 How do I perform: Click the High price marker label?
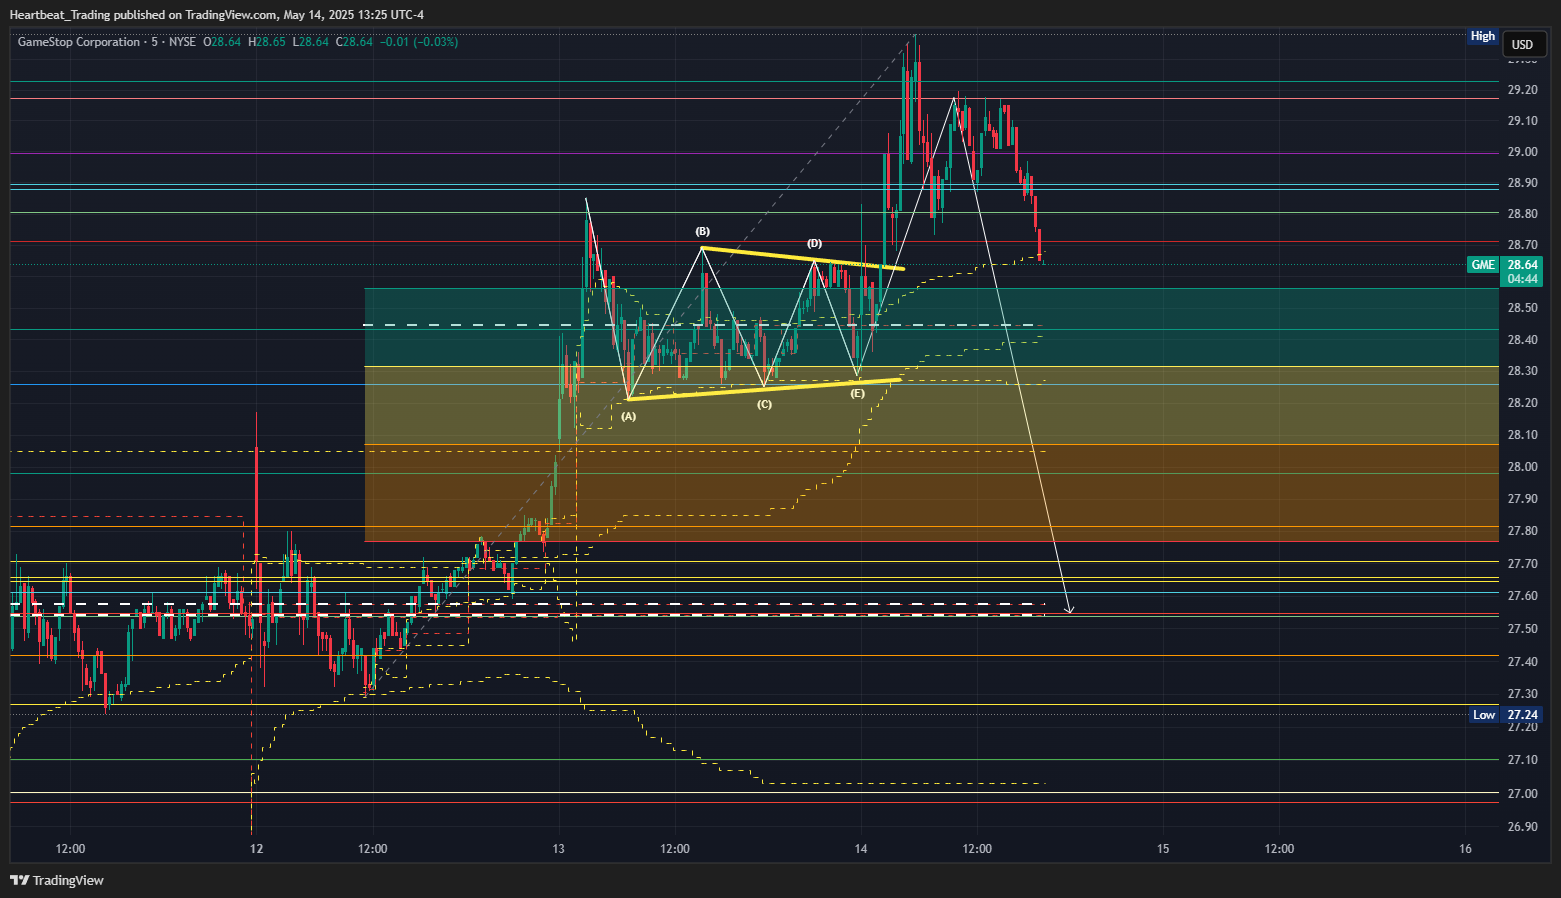(1483, 36)
